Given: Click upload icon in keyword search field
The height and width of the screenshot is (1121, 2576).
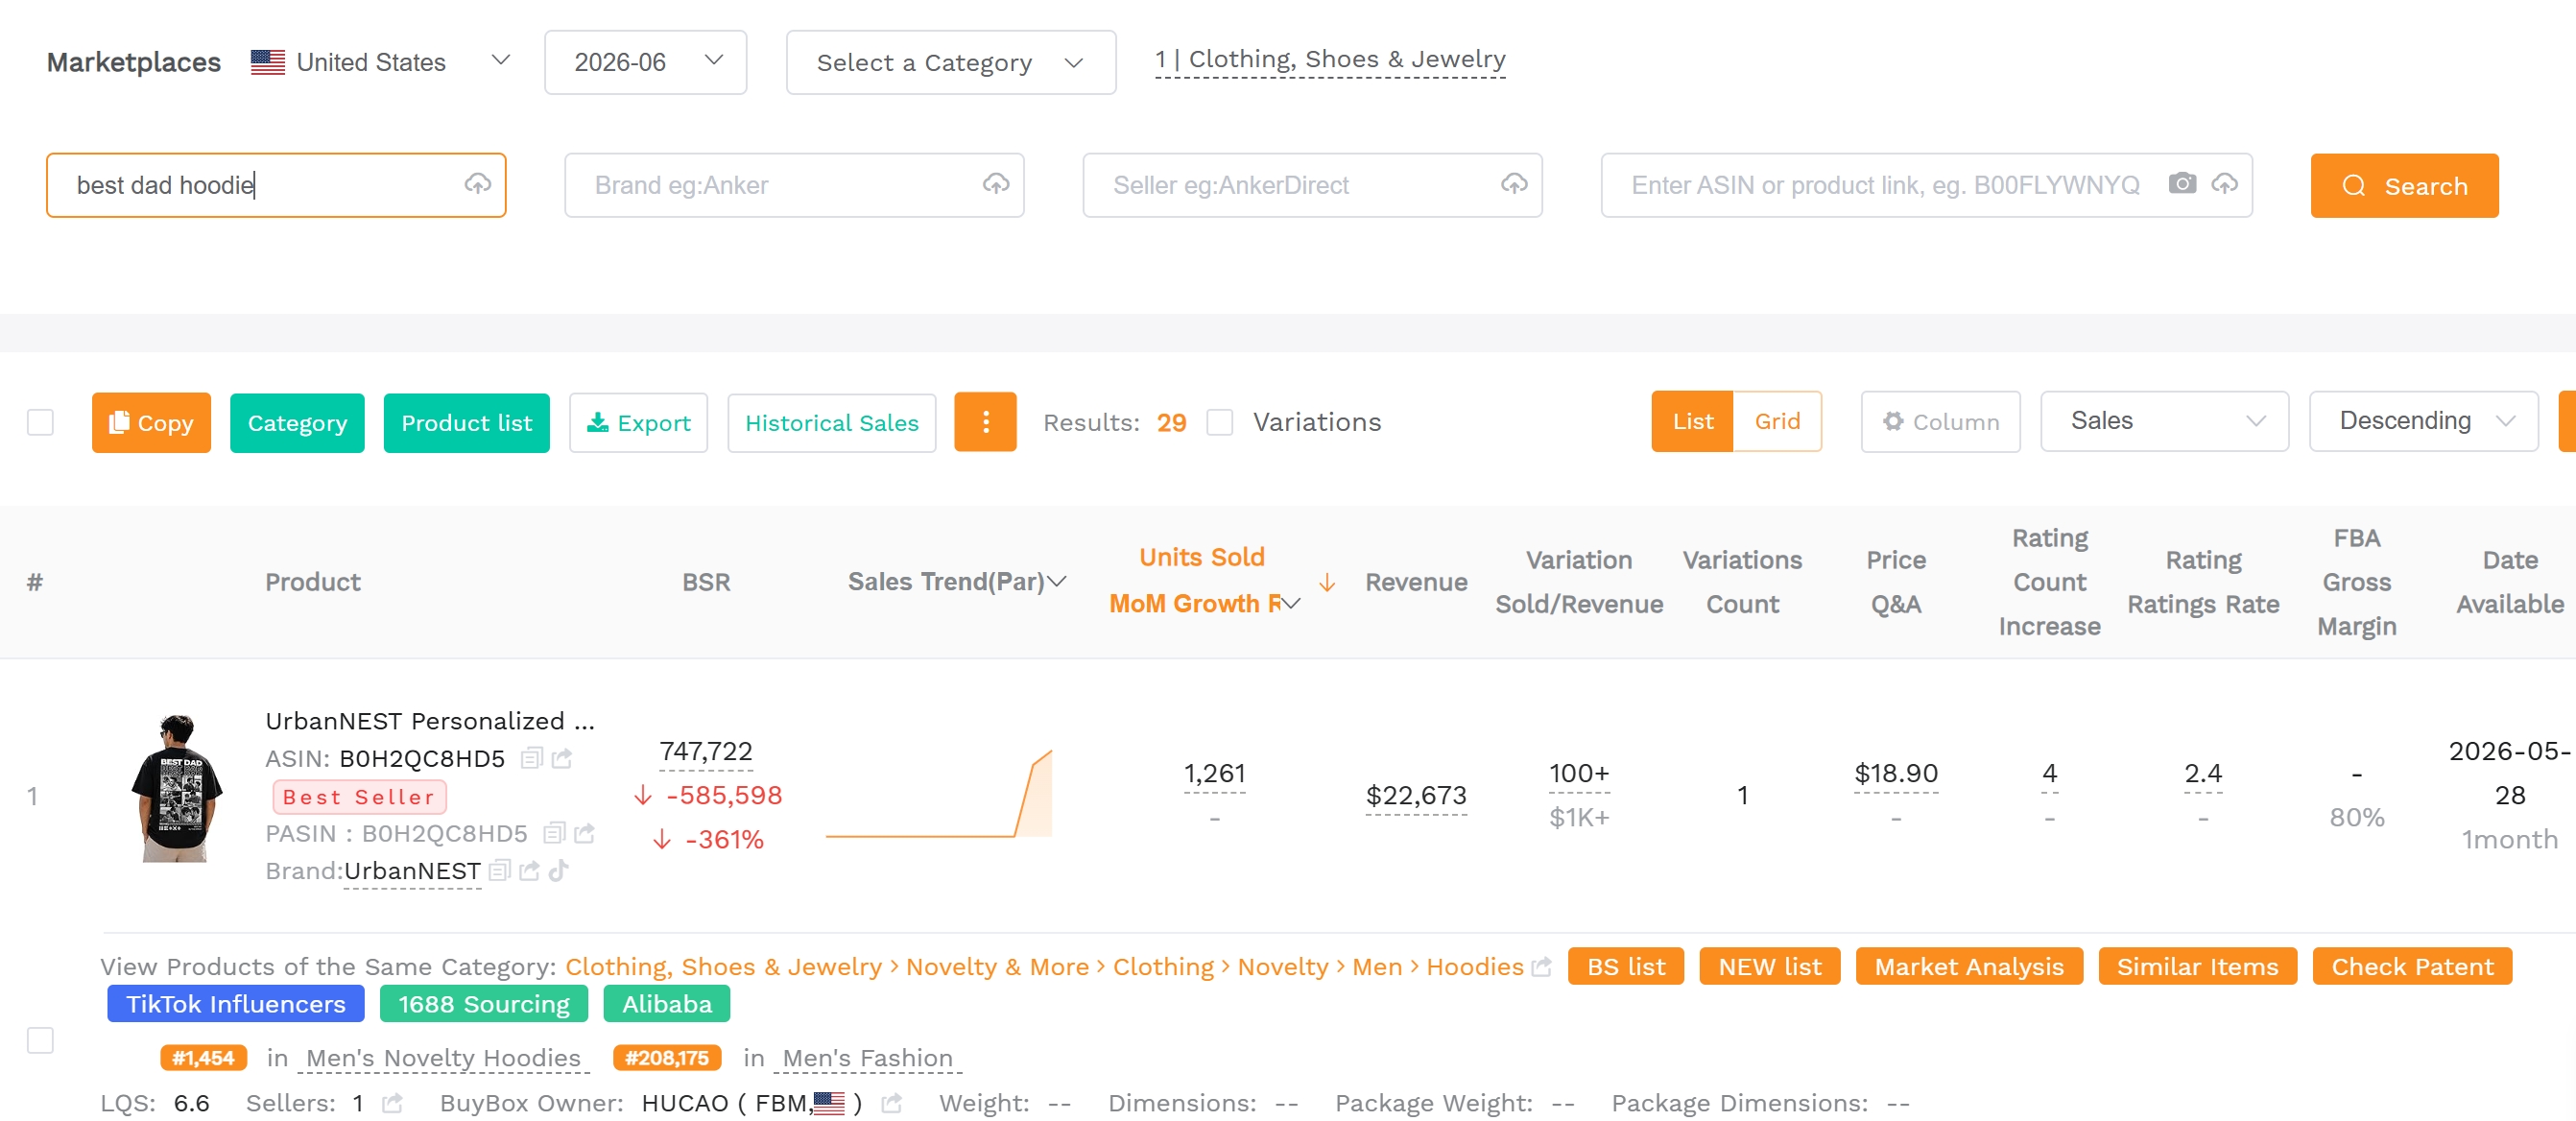Looking at the screenshot, I should click(x=478, y=184).
